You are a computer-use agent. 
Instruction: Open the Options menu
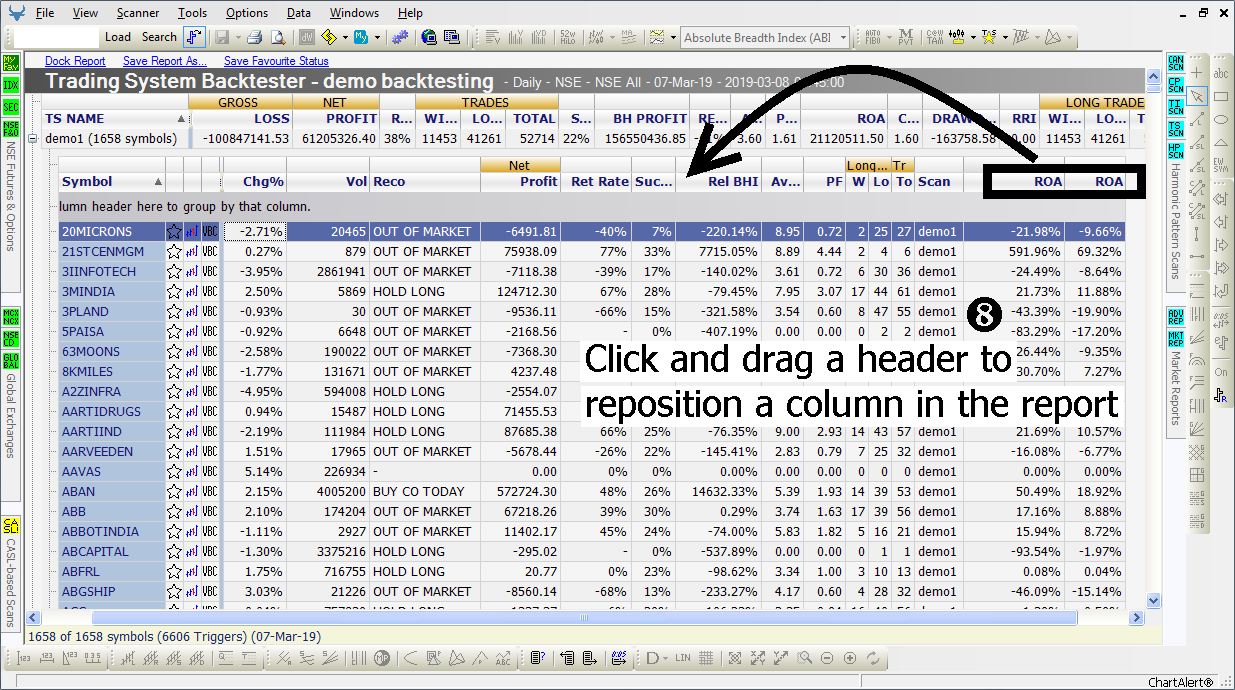[x=246, y=13]
